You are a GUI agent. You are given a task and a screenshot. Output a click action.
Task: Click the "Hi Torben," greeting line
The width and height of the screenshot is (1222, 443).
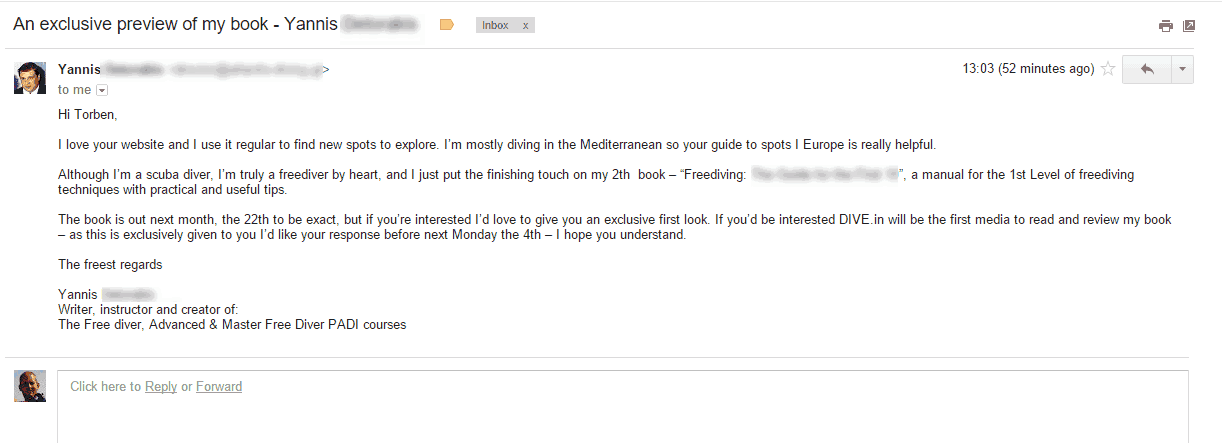pos(87,116)
